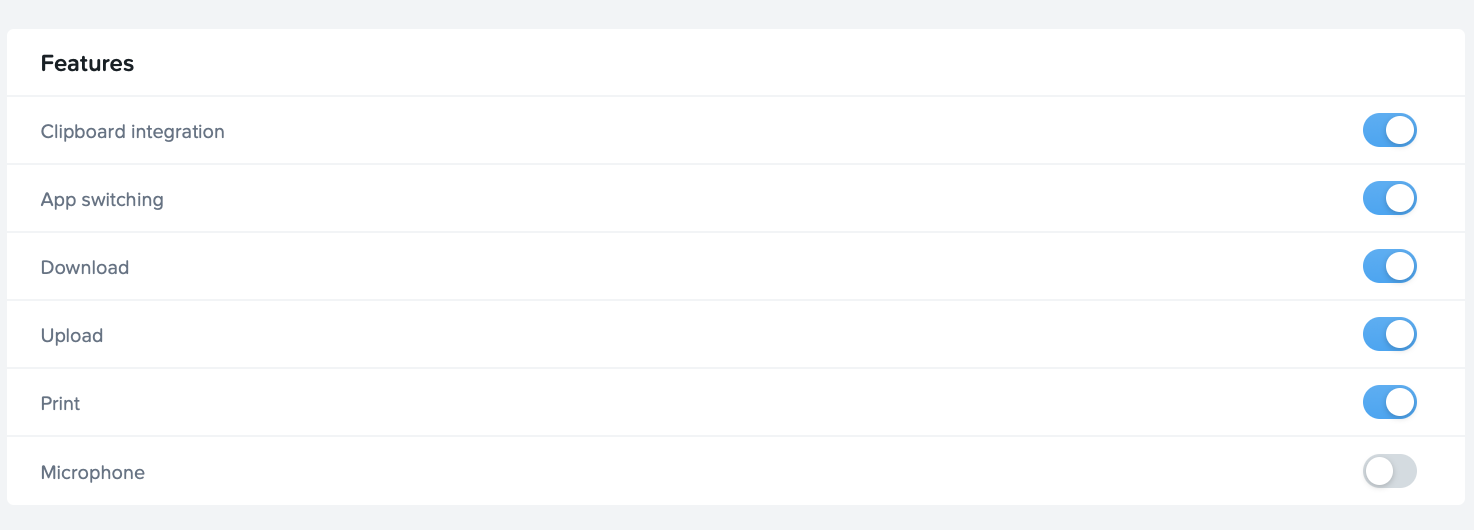This screenshot has height=530, width=1474.
Task: Select the App switching label text
Action: click(102, 200)
